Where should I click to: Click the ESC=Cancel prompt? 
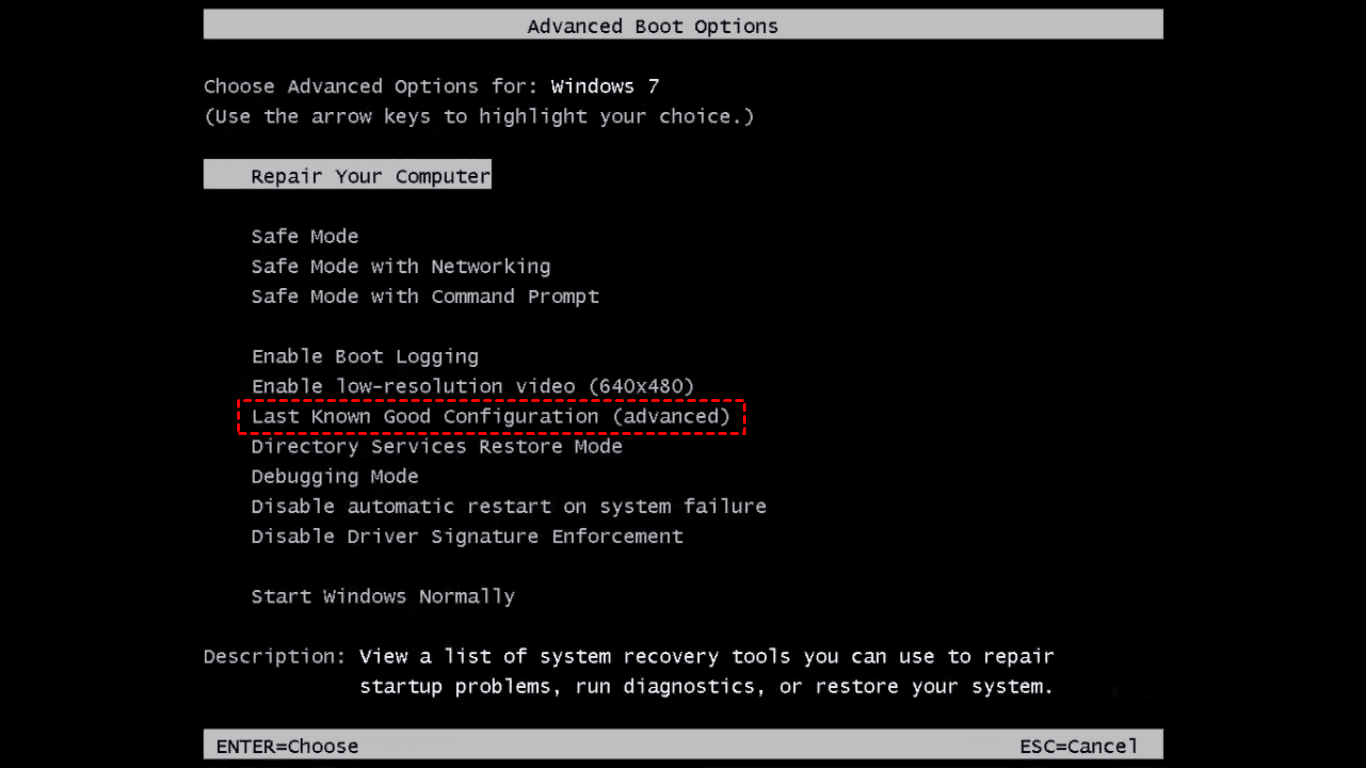click(x=1078, y=746)
